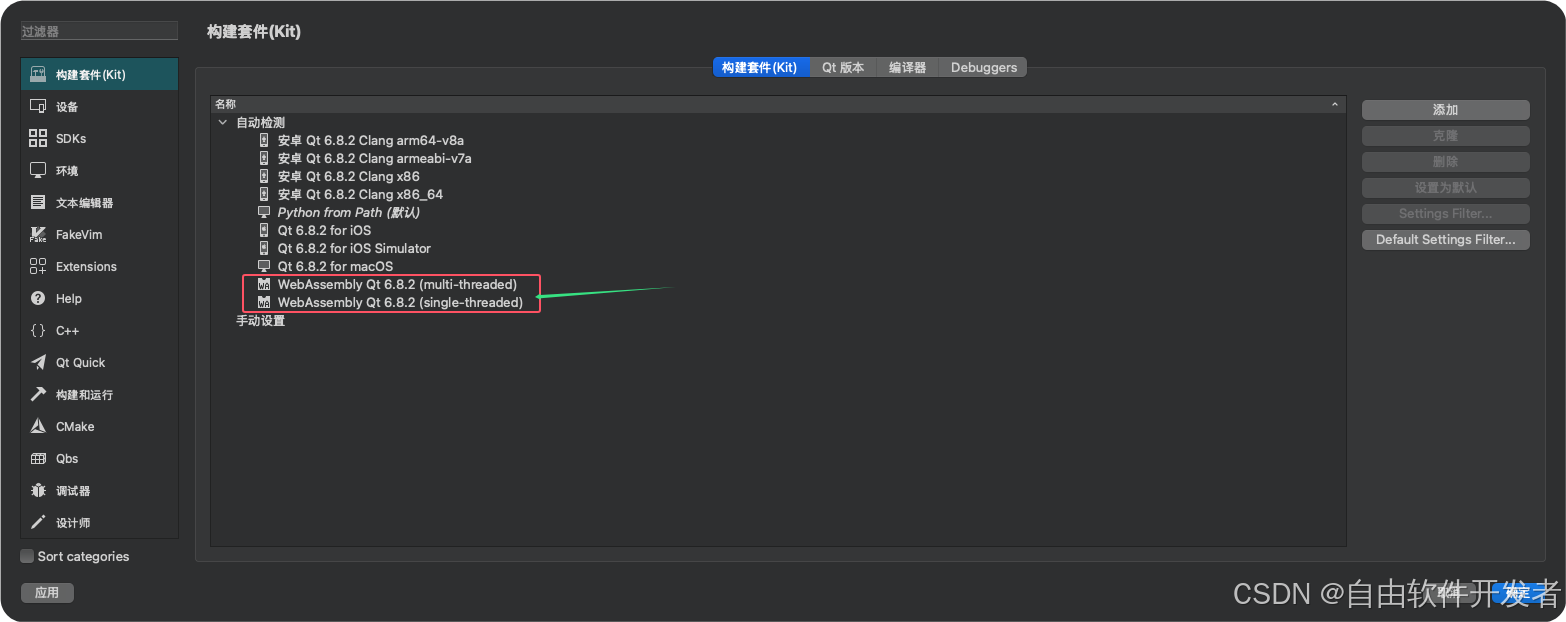The width and height of the screenshot is (1566, 622).
Task: Open the C++ braces icon
Action: [38, 331]
